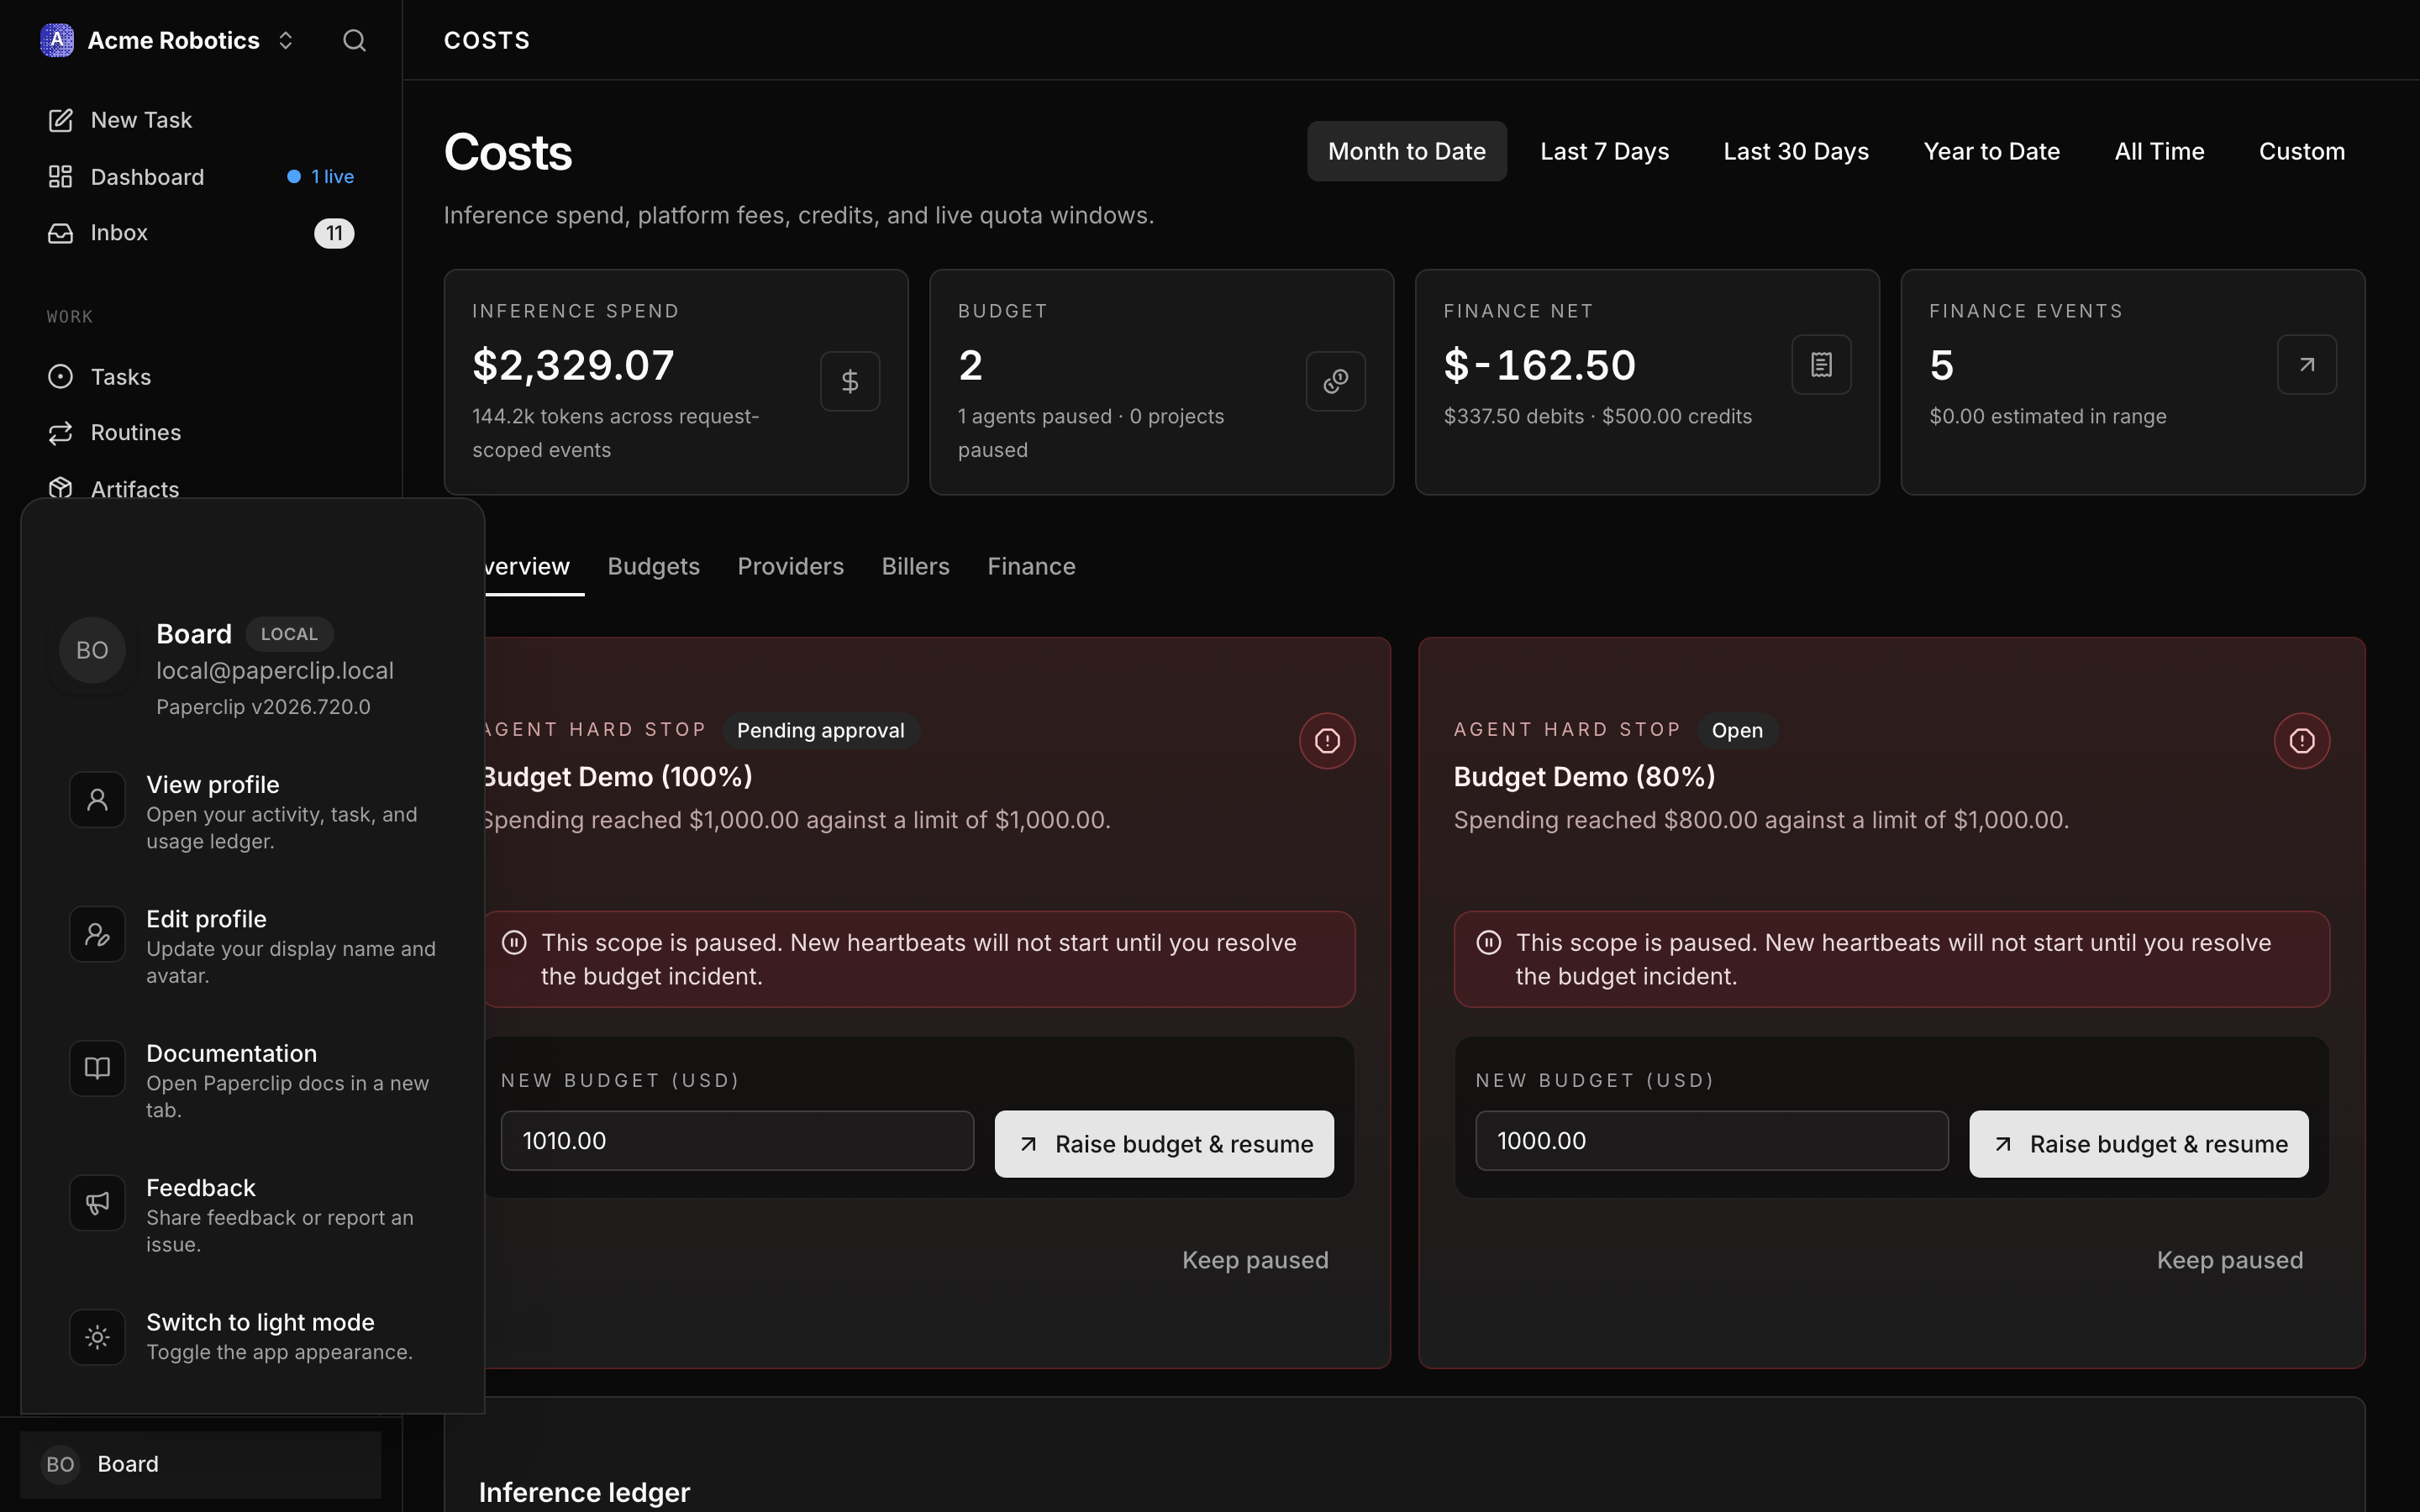Click alert icon on Budget Demo (80%) card

click(x=2302, y=741)
